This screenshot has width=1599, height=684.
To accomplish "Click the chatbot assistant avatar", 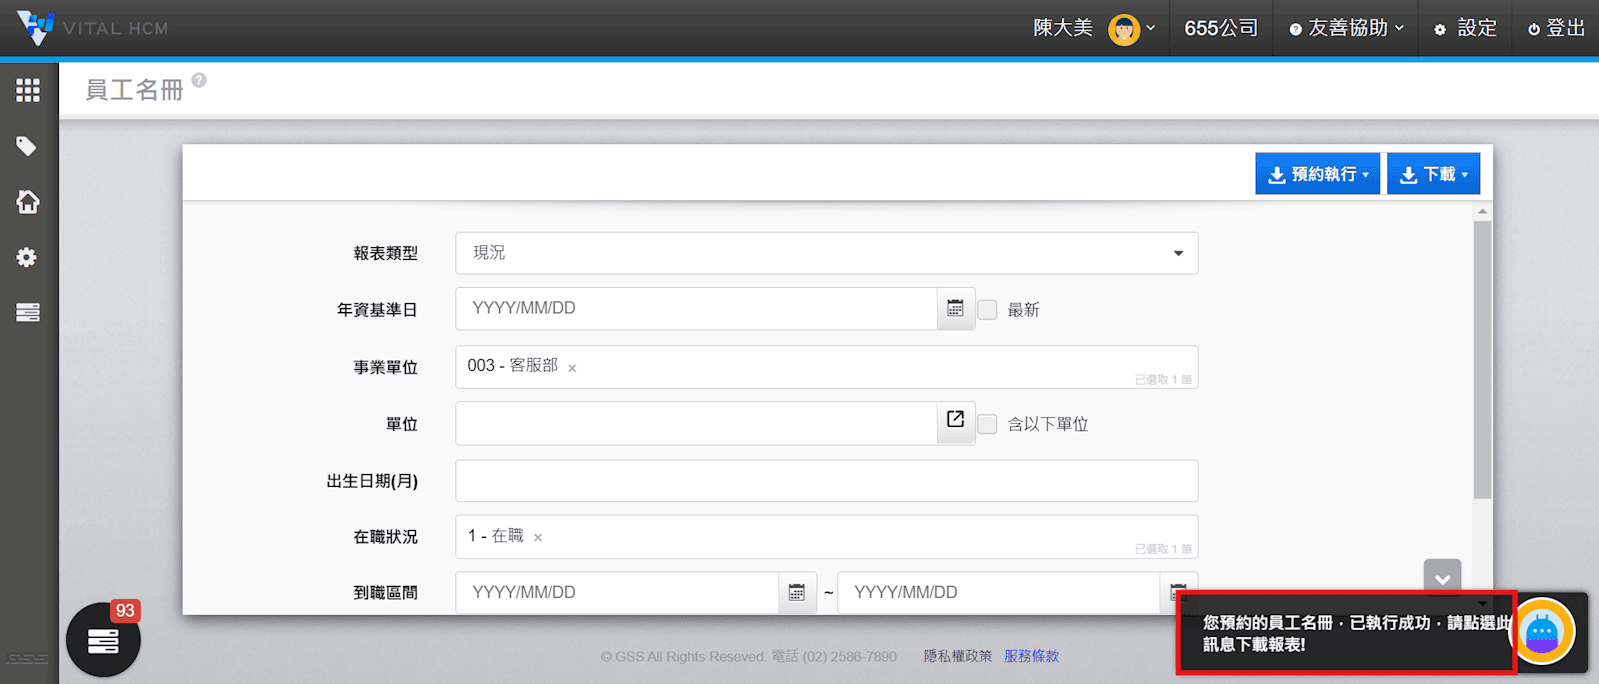I will pos(1542,632).
